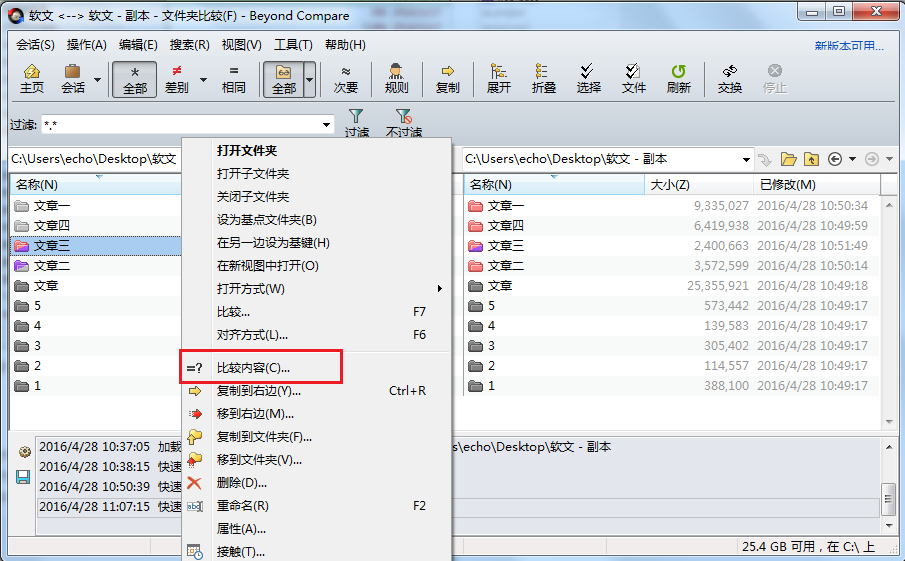The image size is (905, 561).
Task: Expand the 过滤 filter combo box dropdown
Action: [x=326, y=125]
